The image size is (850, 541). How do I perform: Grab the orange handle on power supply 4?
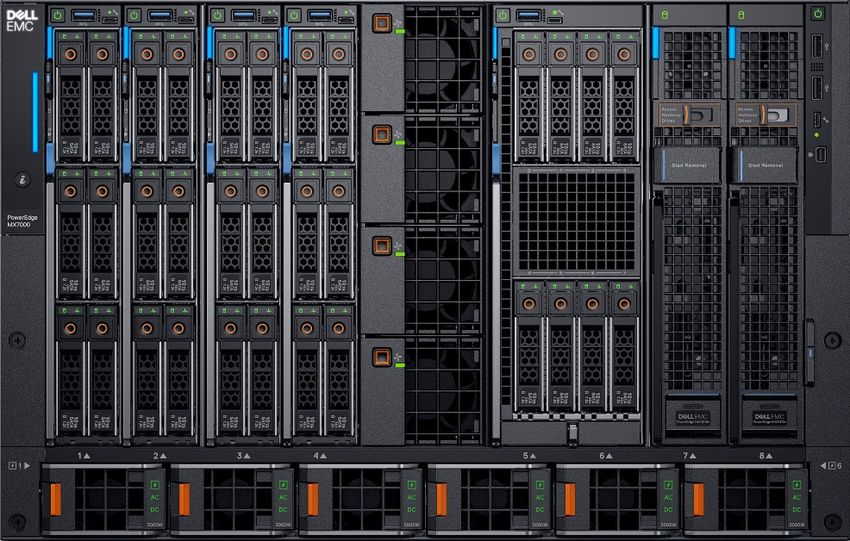pyautogui.click(x=441, y=499)
